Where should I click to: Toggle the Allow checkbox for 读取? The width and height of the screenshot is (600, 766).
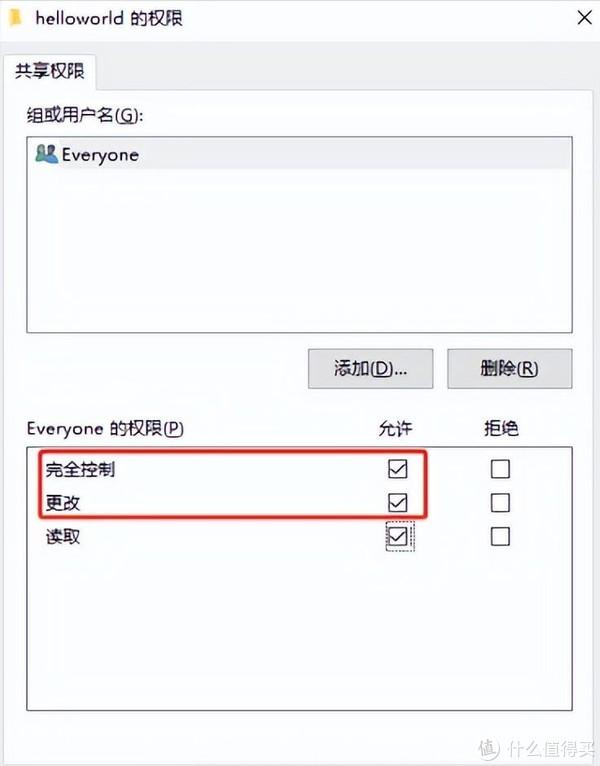(397, 536)
